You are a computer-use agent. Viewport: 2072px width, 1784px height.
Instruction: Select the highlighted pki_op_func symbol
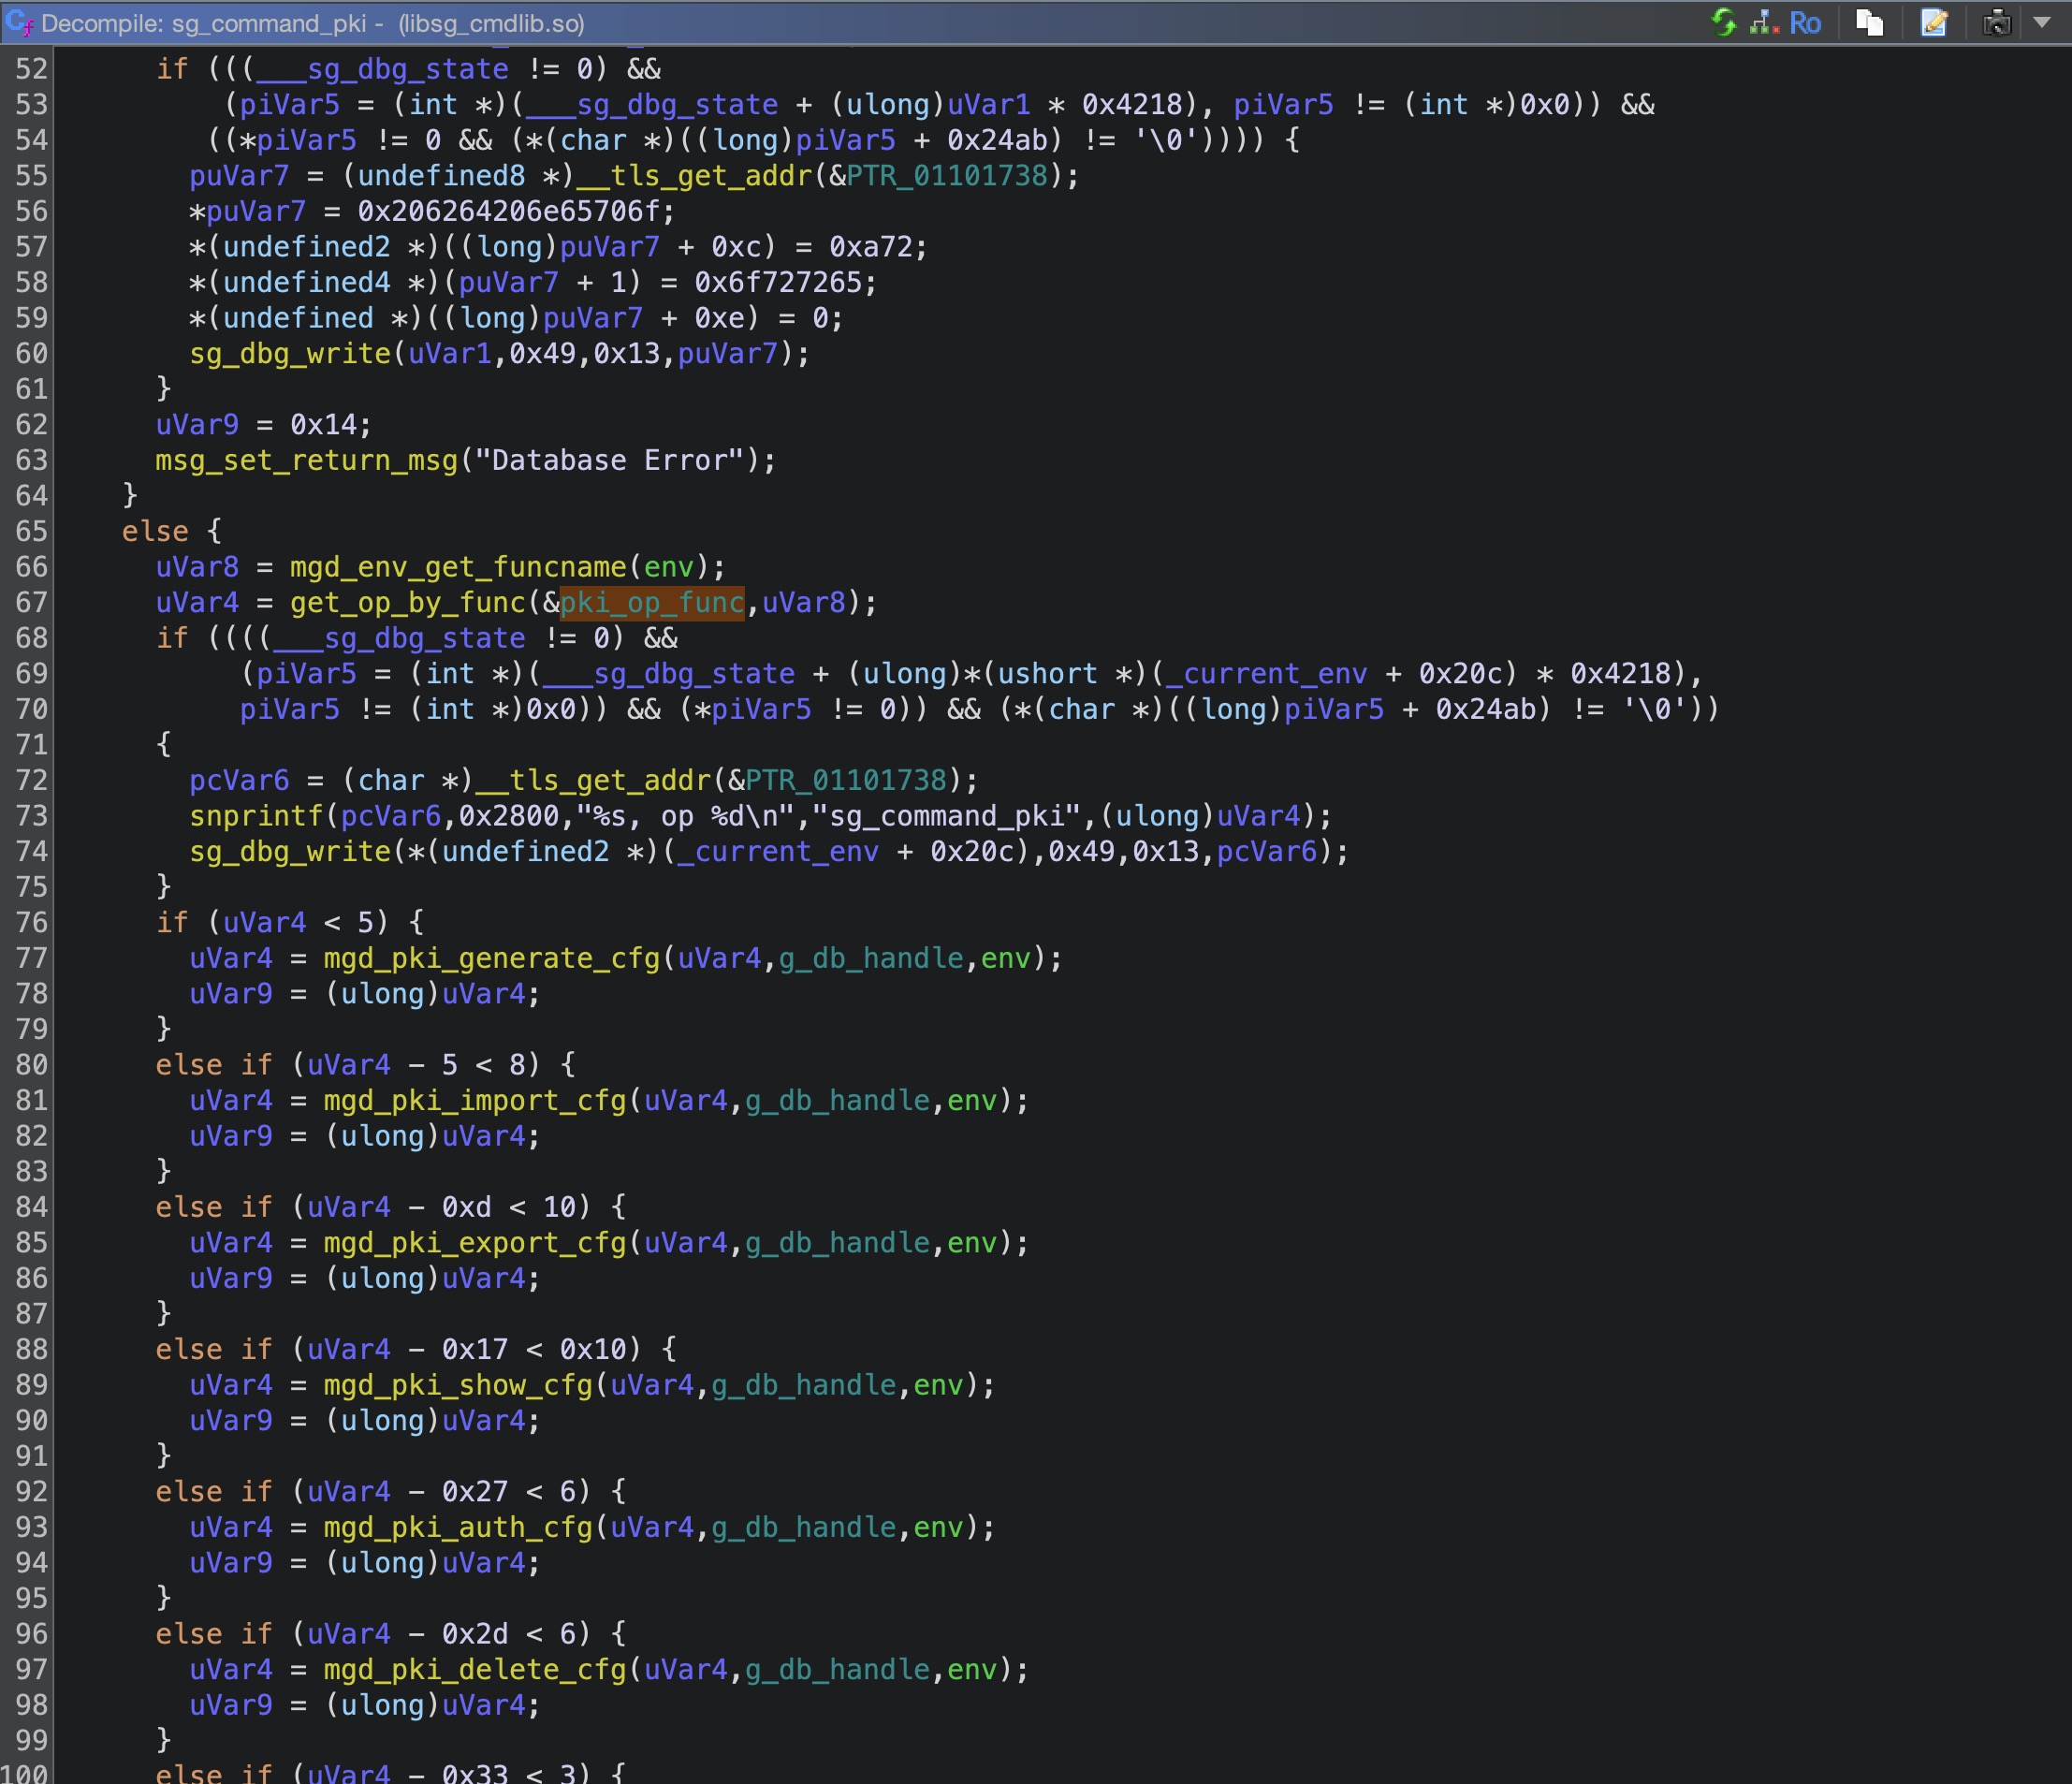click(652, 602)
